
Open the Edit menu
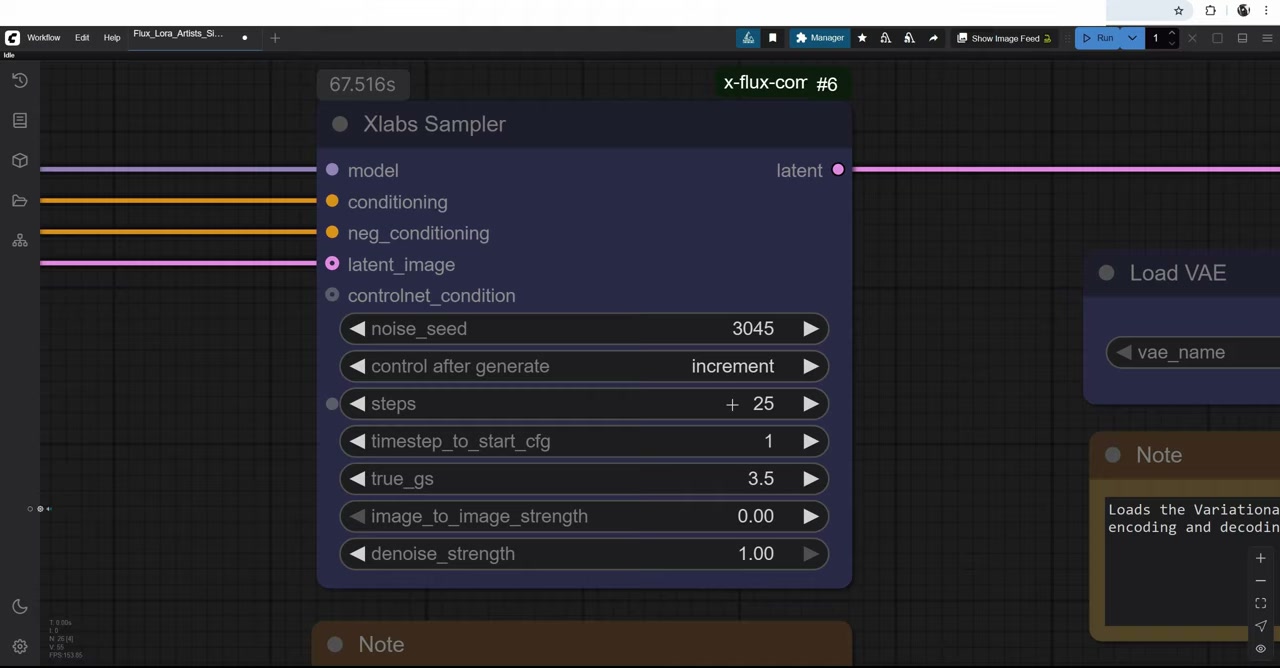(82, 38)
